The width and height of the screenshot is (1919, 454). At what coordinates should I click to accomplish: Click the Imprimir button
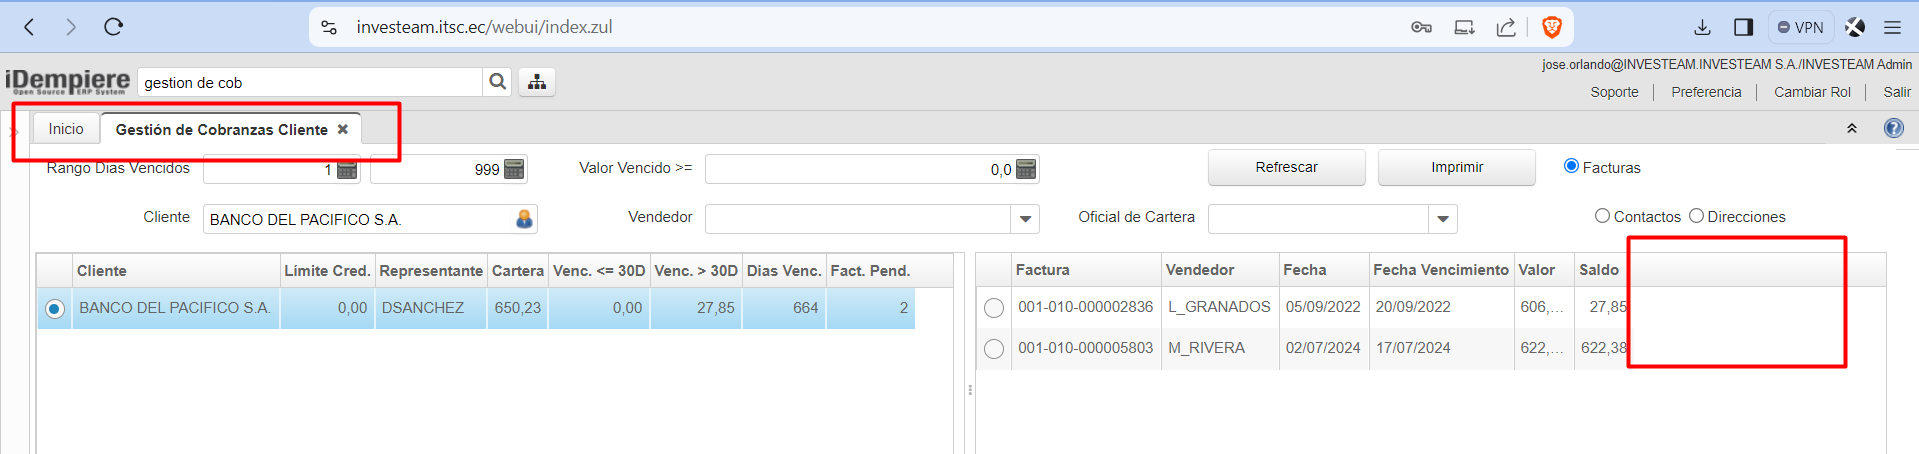pyautogui.click(x=1456, y=167)
